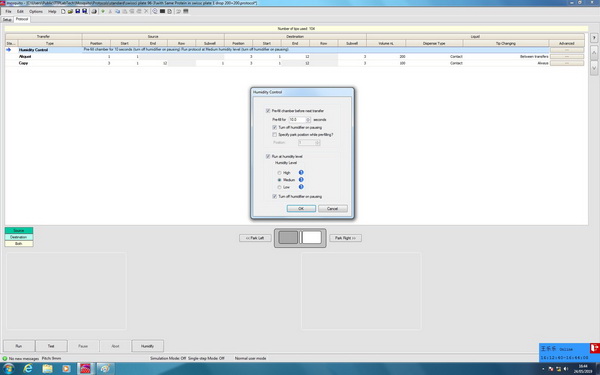Click the move step down arrow button
This screenshot has height=375, width=600.
pos(594,68)
